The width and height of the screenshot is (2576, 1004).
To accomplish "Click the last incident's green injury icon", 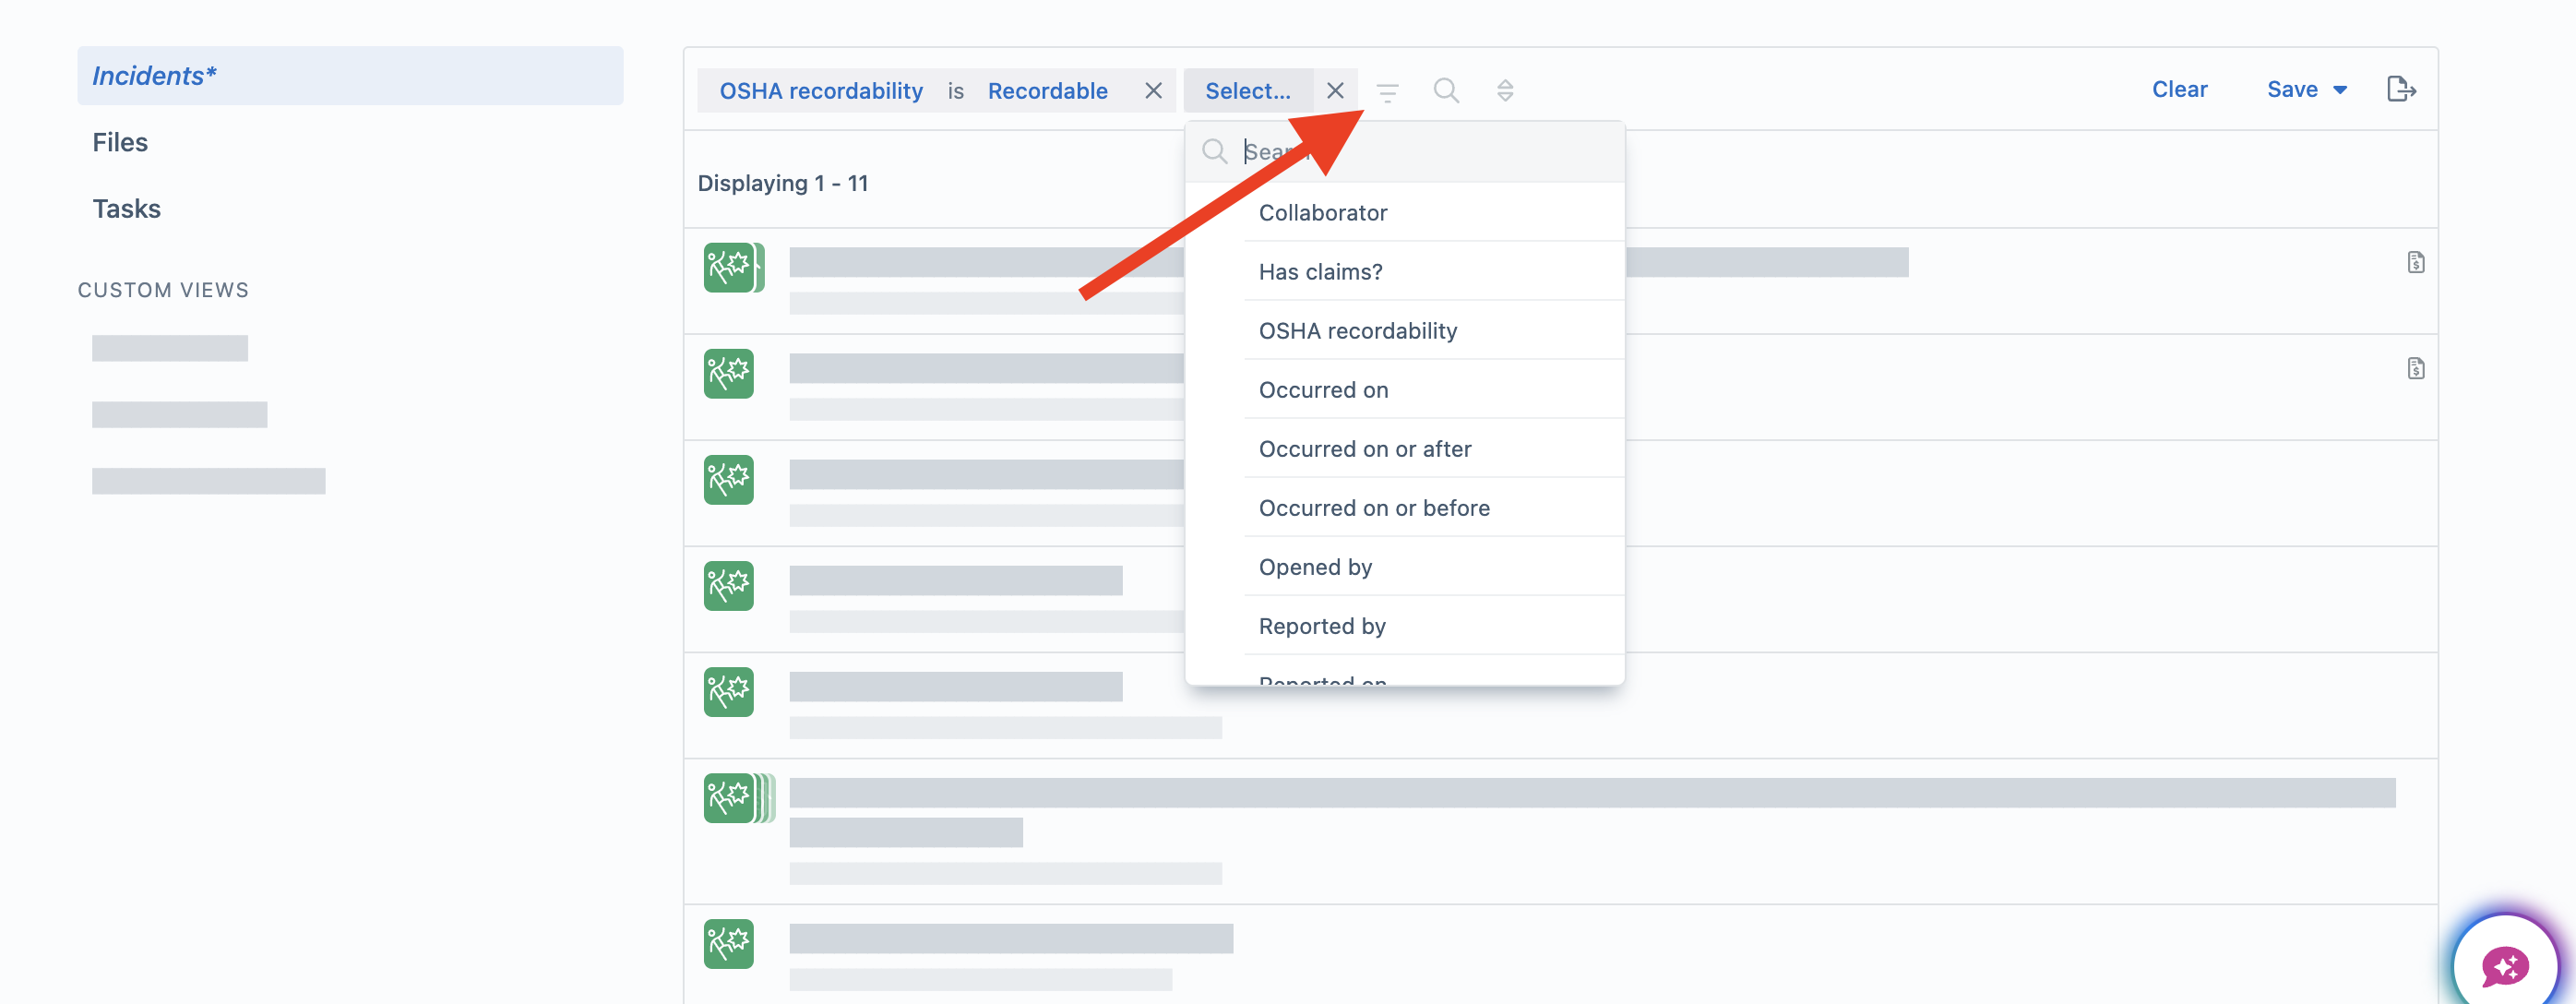I will point(729,943).
